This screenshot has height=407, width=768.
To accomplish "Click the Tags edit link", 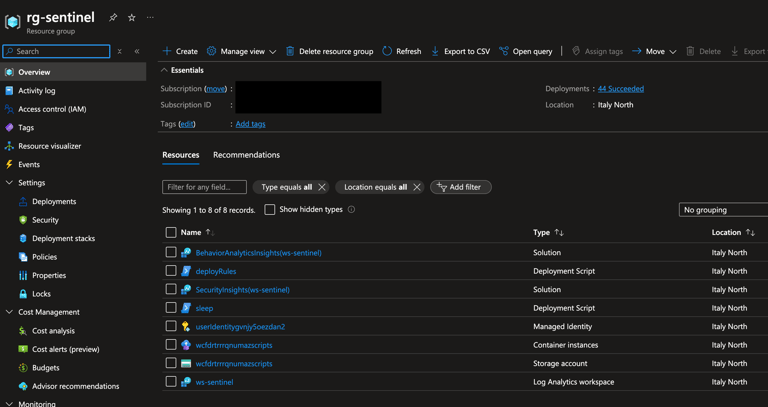I will click(187, 124).
